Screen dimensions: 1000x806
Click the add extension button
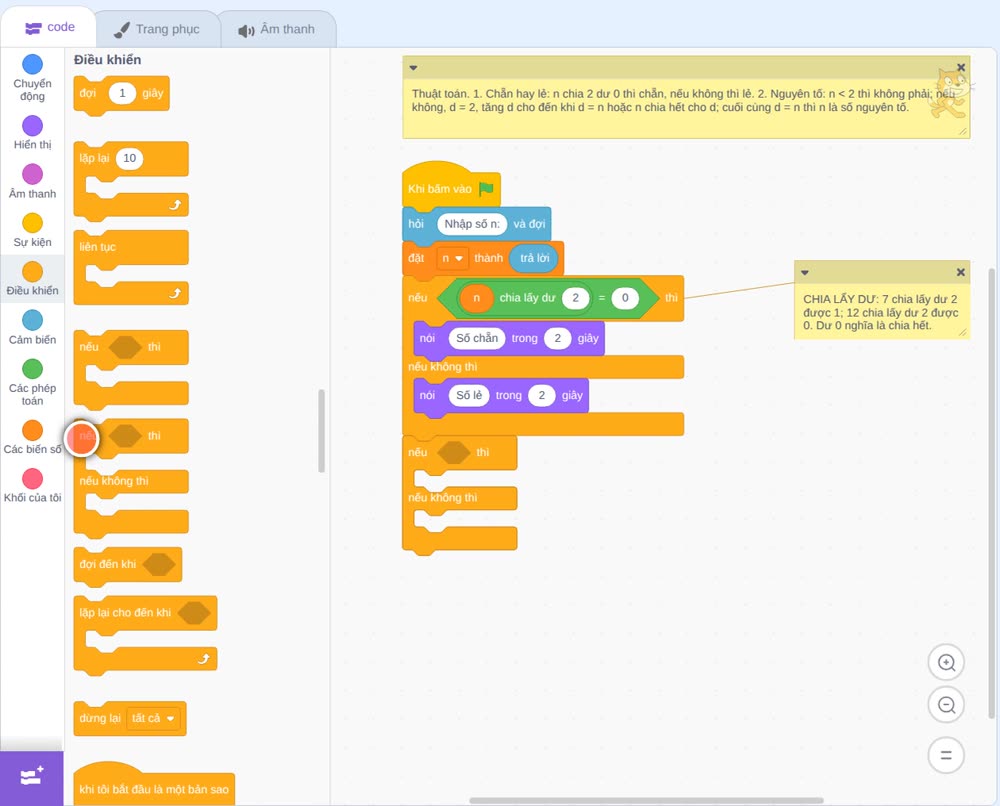tap(31, 777)
